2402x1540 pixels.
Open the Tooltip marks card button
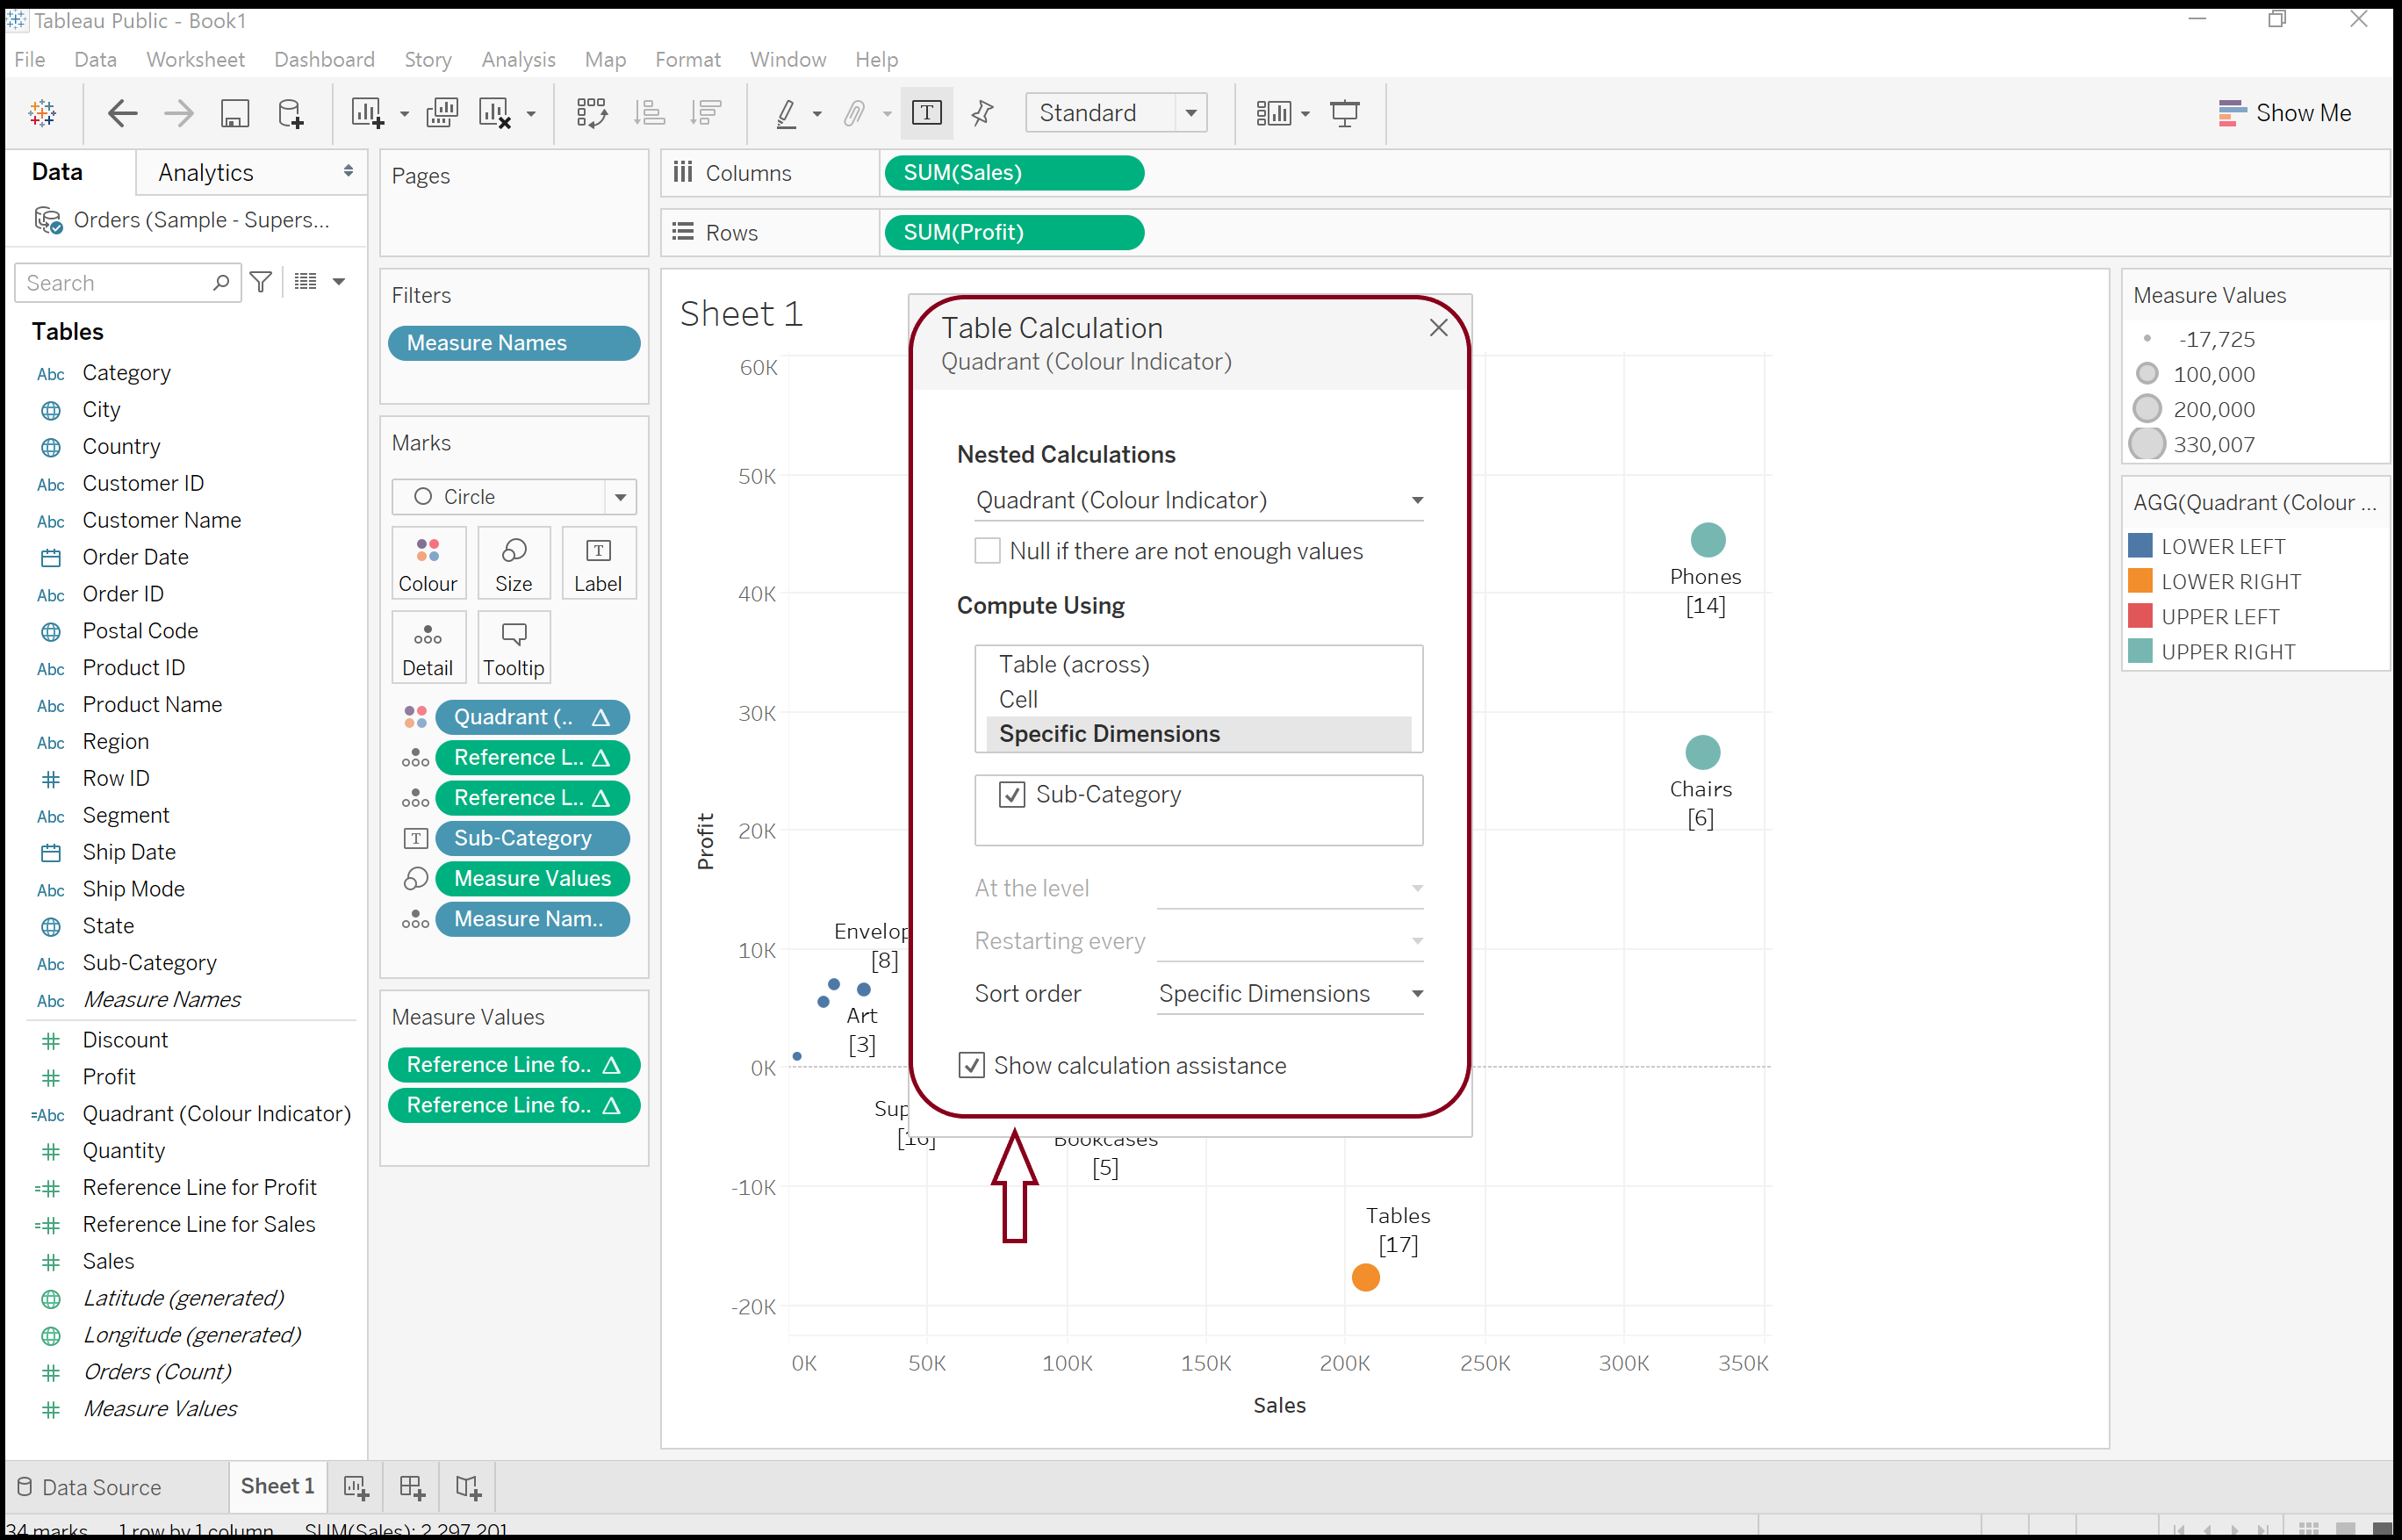pos(514,648)
